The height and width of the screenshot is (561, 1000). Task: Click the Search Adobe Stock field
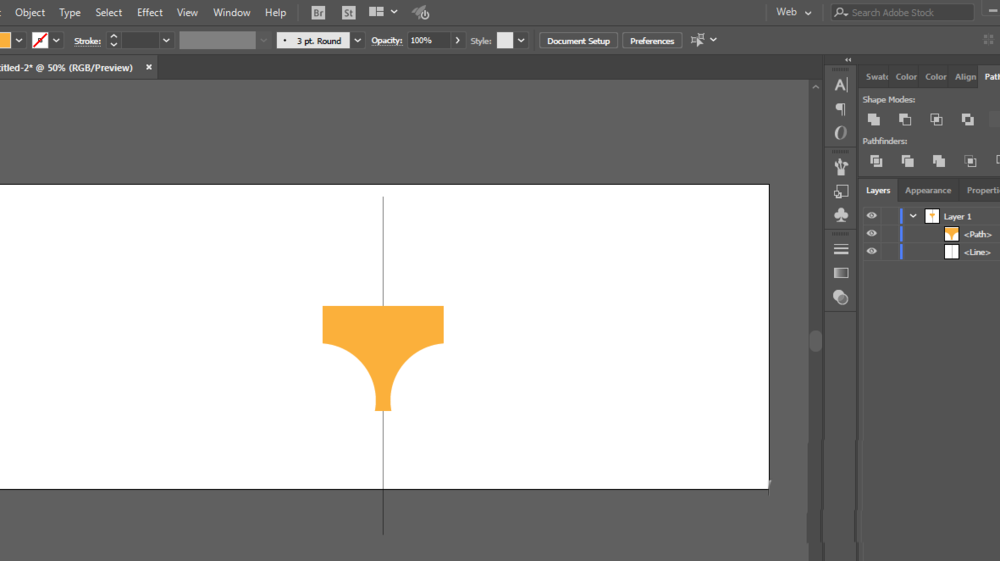(x=903, y=12)
